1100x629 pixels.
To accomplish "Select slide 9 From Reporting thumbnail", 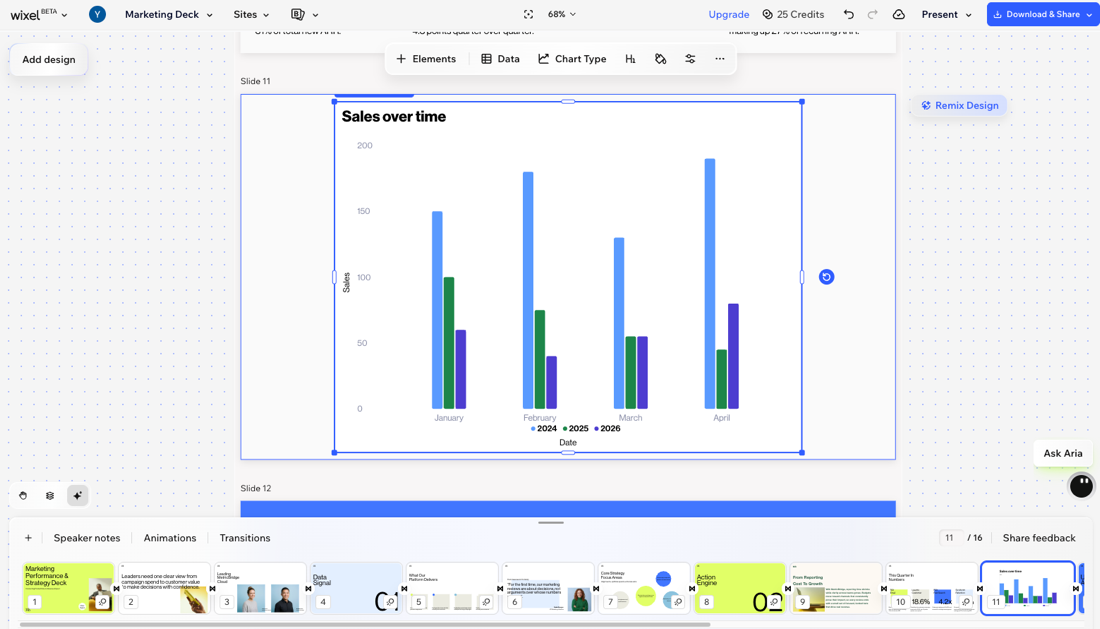I will coord(836,588).
